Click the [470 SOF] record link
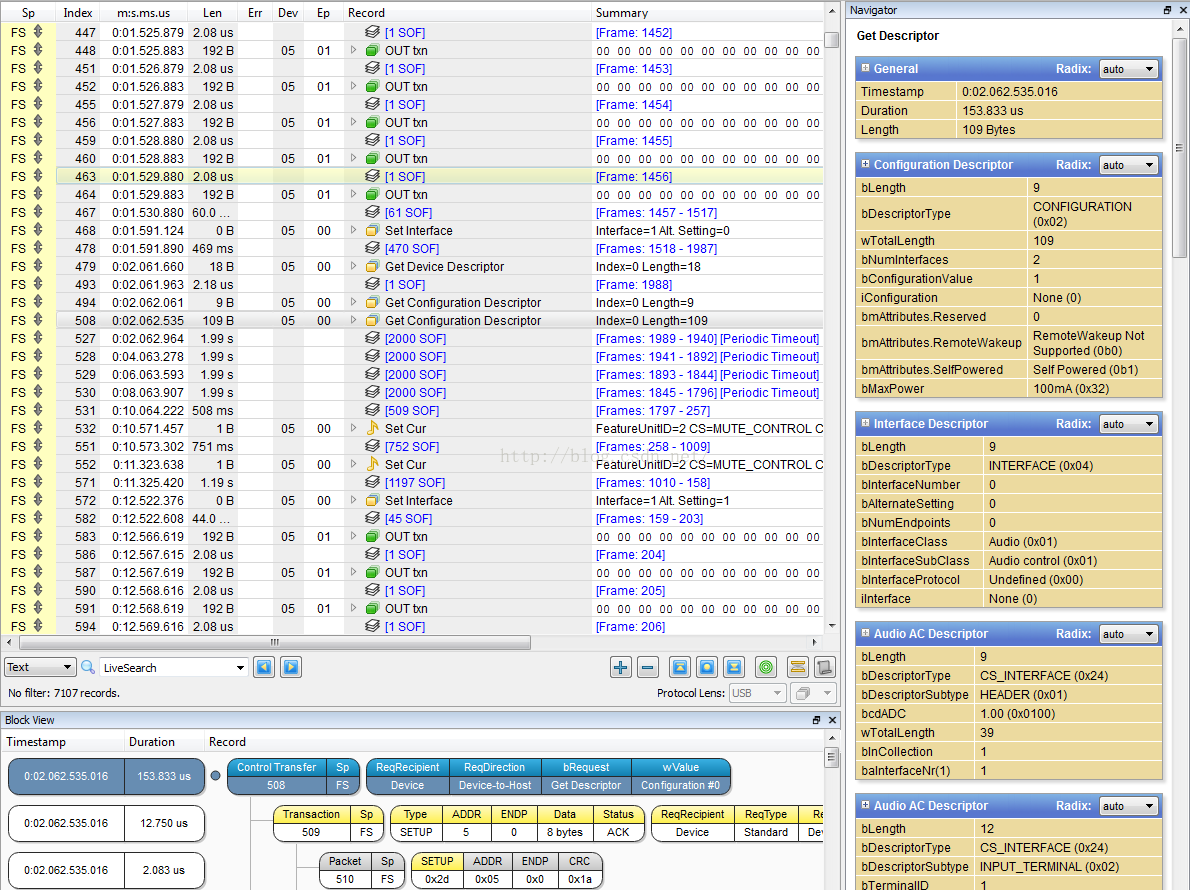 click(411, 248)
